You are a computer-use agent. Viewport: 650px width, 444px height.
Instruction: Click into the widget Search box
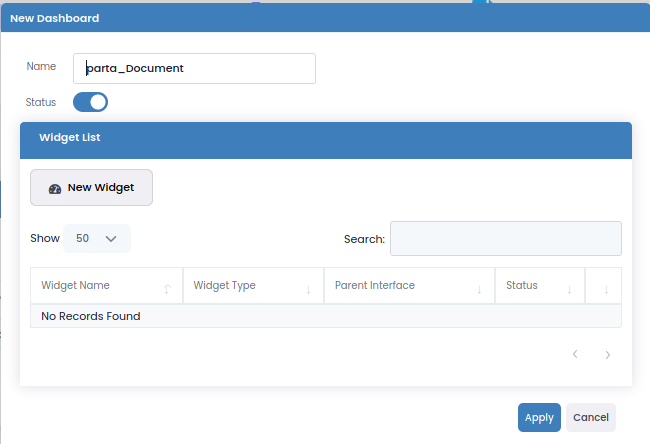(505, 239)
